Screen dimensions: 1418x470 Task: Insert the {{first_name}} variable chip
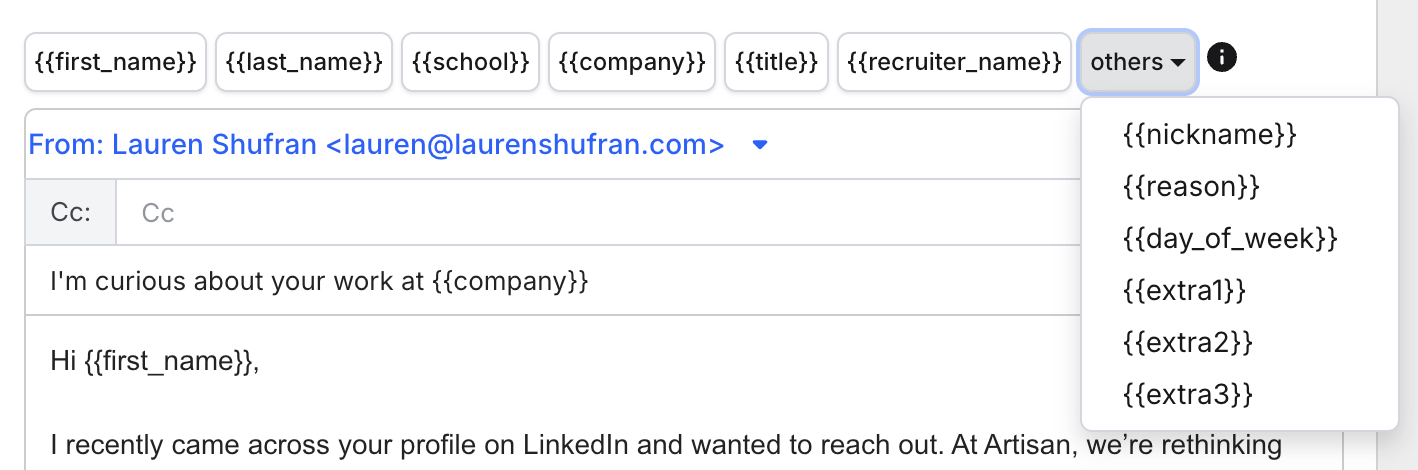[x=116, y=62]
